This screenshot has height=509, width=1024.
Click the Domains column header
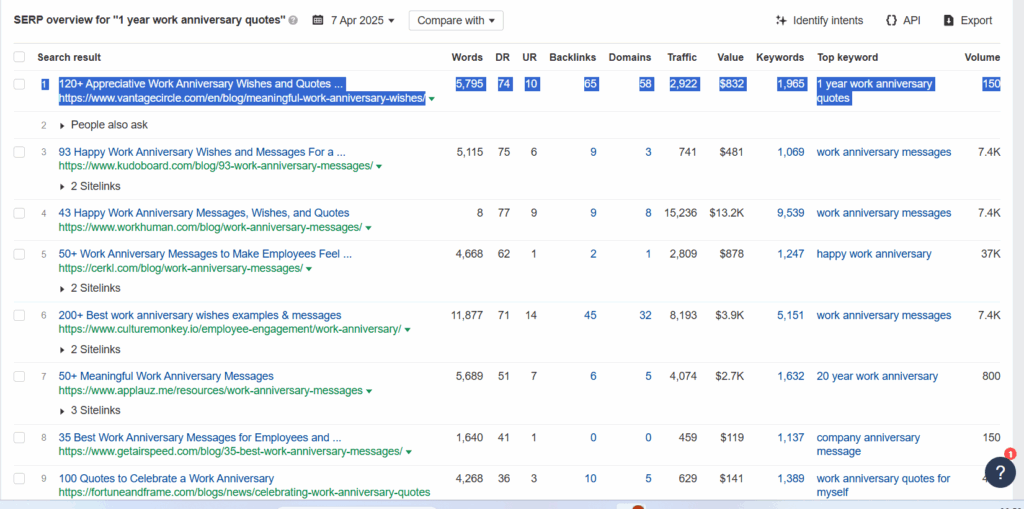pyautogui.click(x=630, y=57)
